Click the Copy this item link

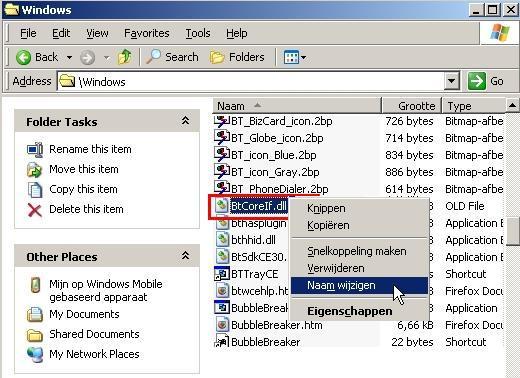pos(83,189)
